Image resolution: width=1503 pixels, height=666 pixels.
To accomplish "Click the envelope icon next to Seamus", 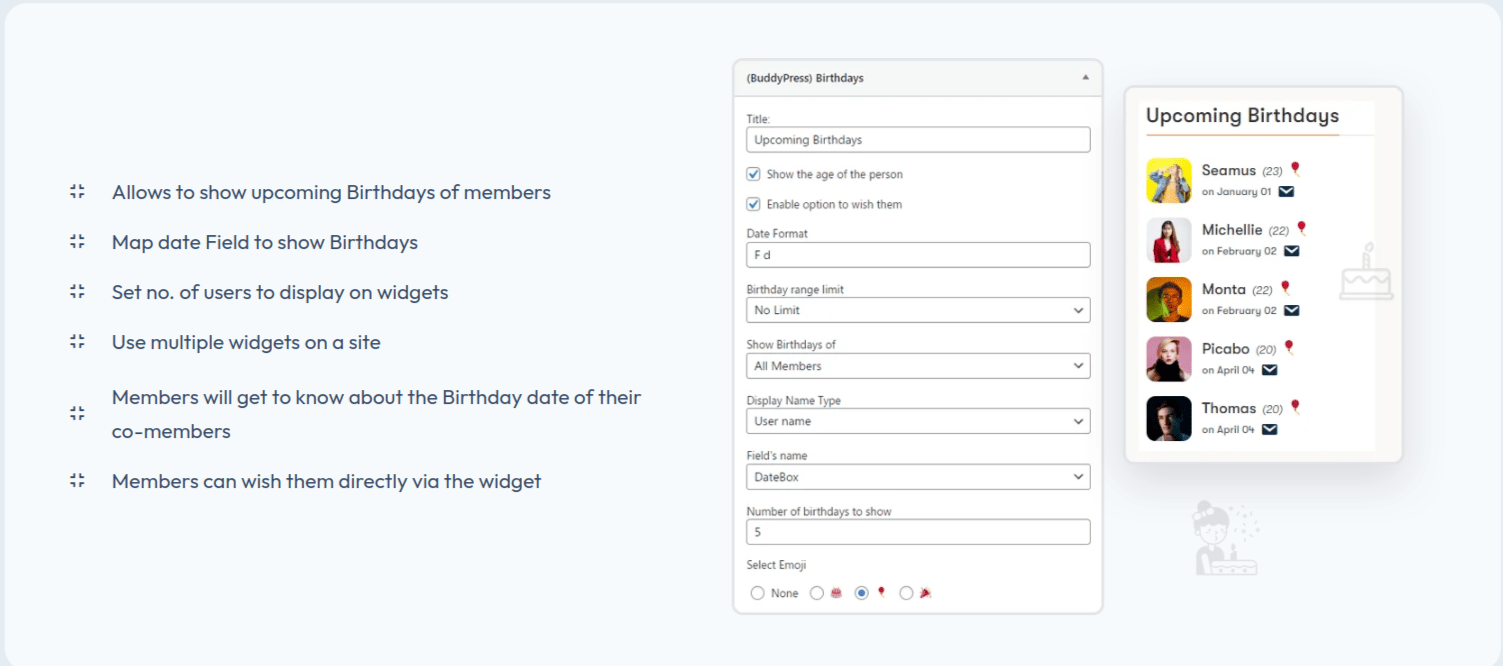I will [1286, 191].
